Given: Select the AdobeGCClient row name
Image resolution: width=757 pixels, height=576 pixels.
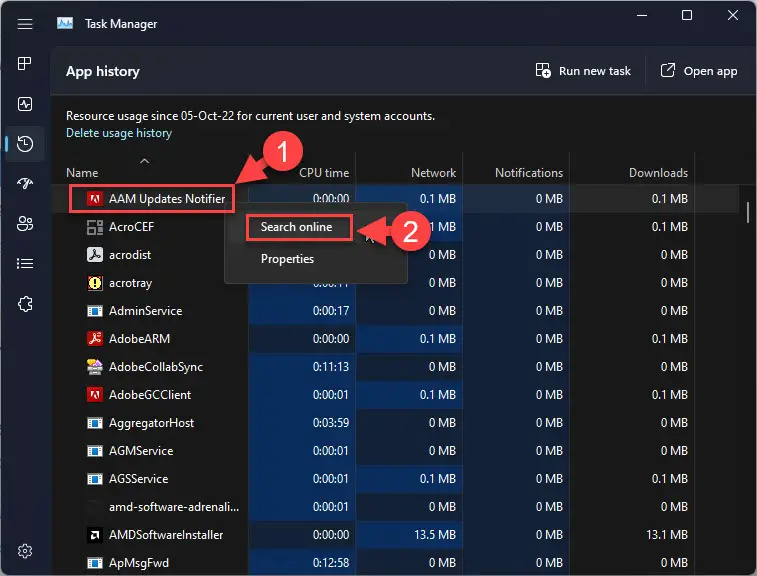Looking at the screenshot, I should [150, 395].
